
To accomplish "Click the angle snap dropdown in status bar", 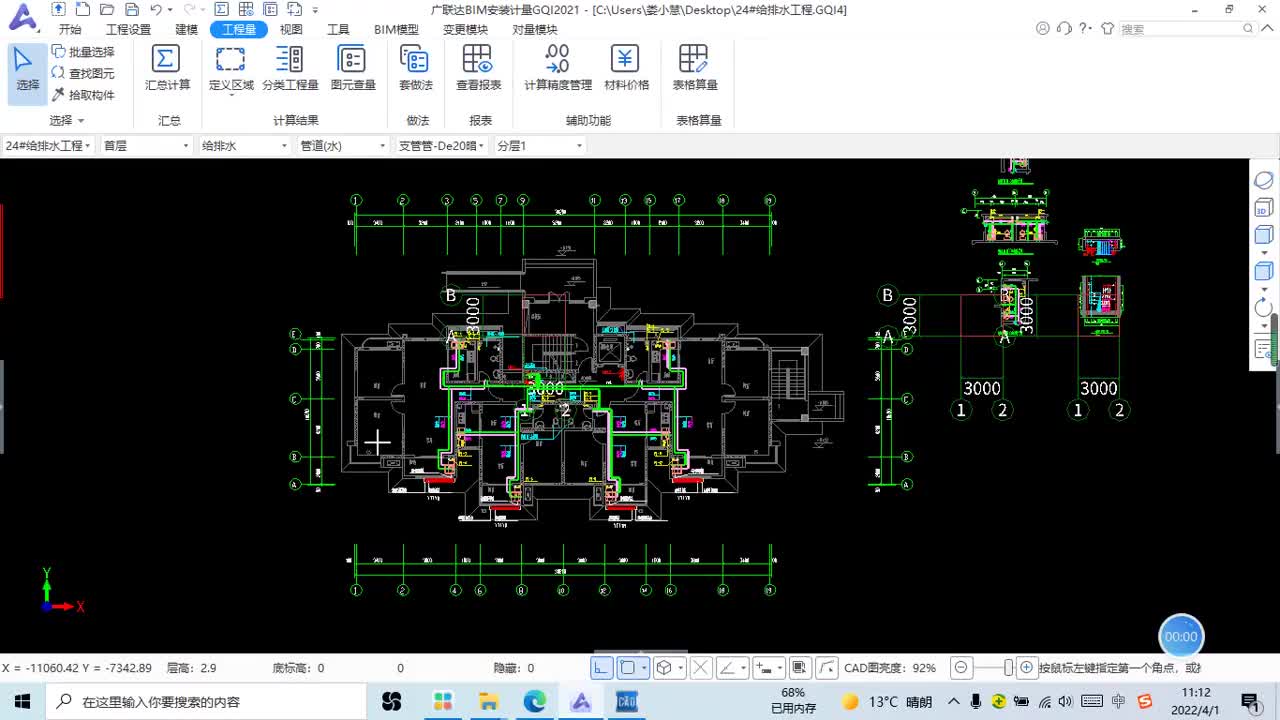I will tap(733, 668).
